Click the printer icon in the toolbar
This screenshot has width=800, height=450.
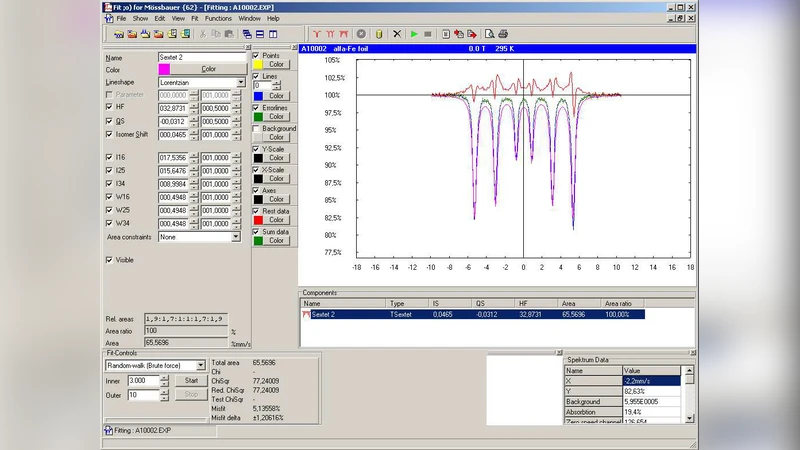click(503, 33)
